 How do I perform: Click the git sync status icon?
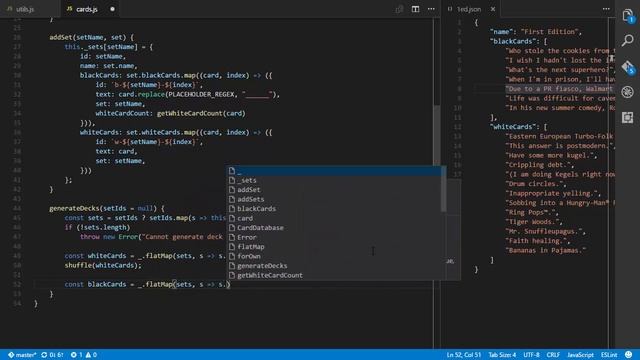coord(52,355)
